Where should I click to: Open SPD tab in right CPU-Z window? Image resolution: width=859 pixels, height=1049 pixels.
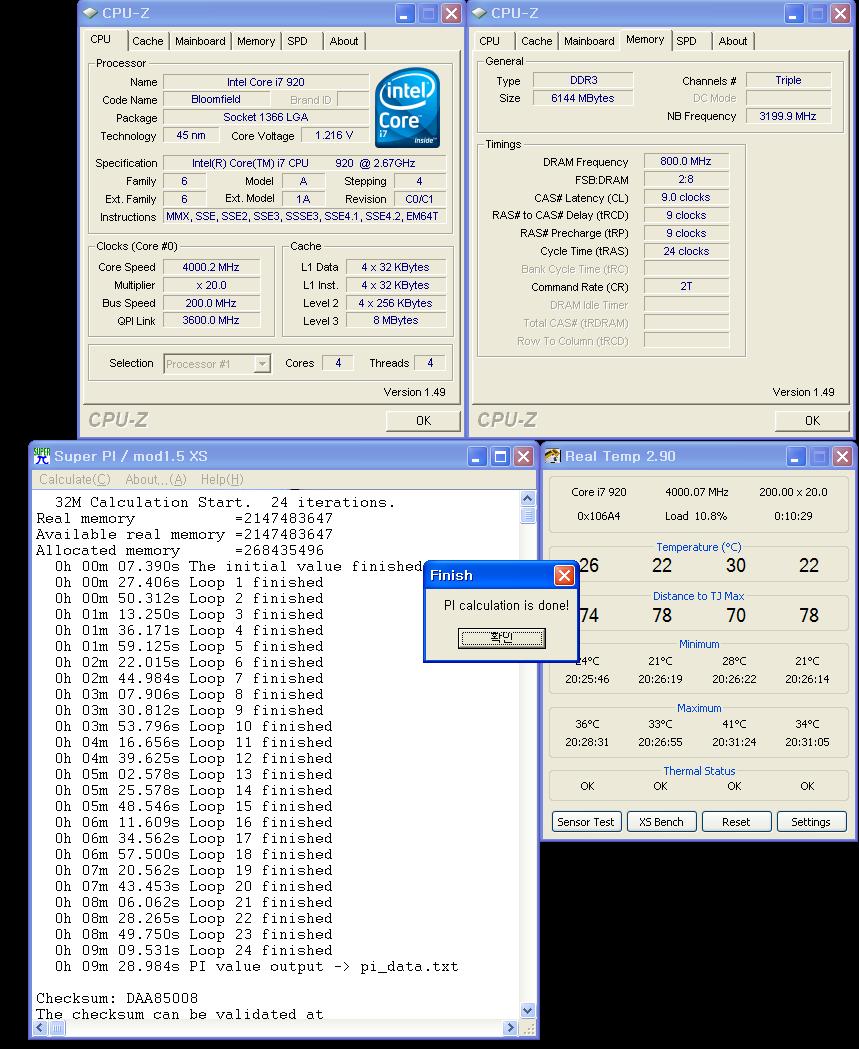[x=686, y=41]
